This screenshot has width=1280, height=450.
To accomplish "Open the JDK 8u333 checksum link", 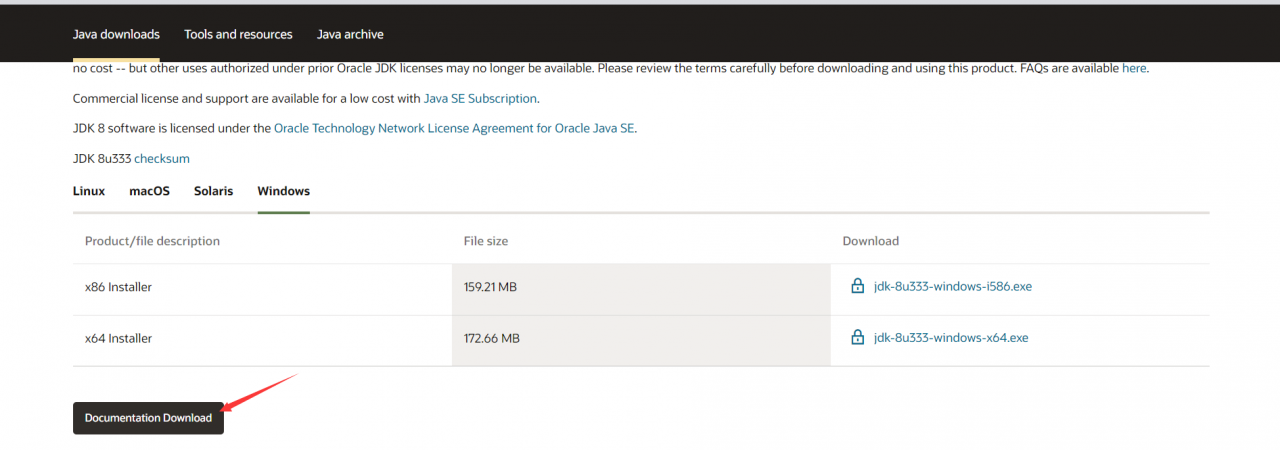I will pyautogui.click(x=162, y=159).
